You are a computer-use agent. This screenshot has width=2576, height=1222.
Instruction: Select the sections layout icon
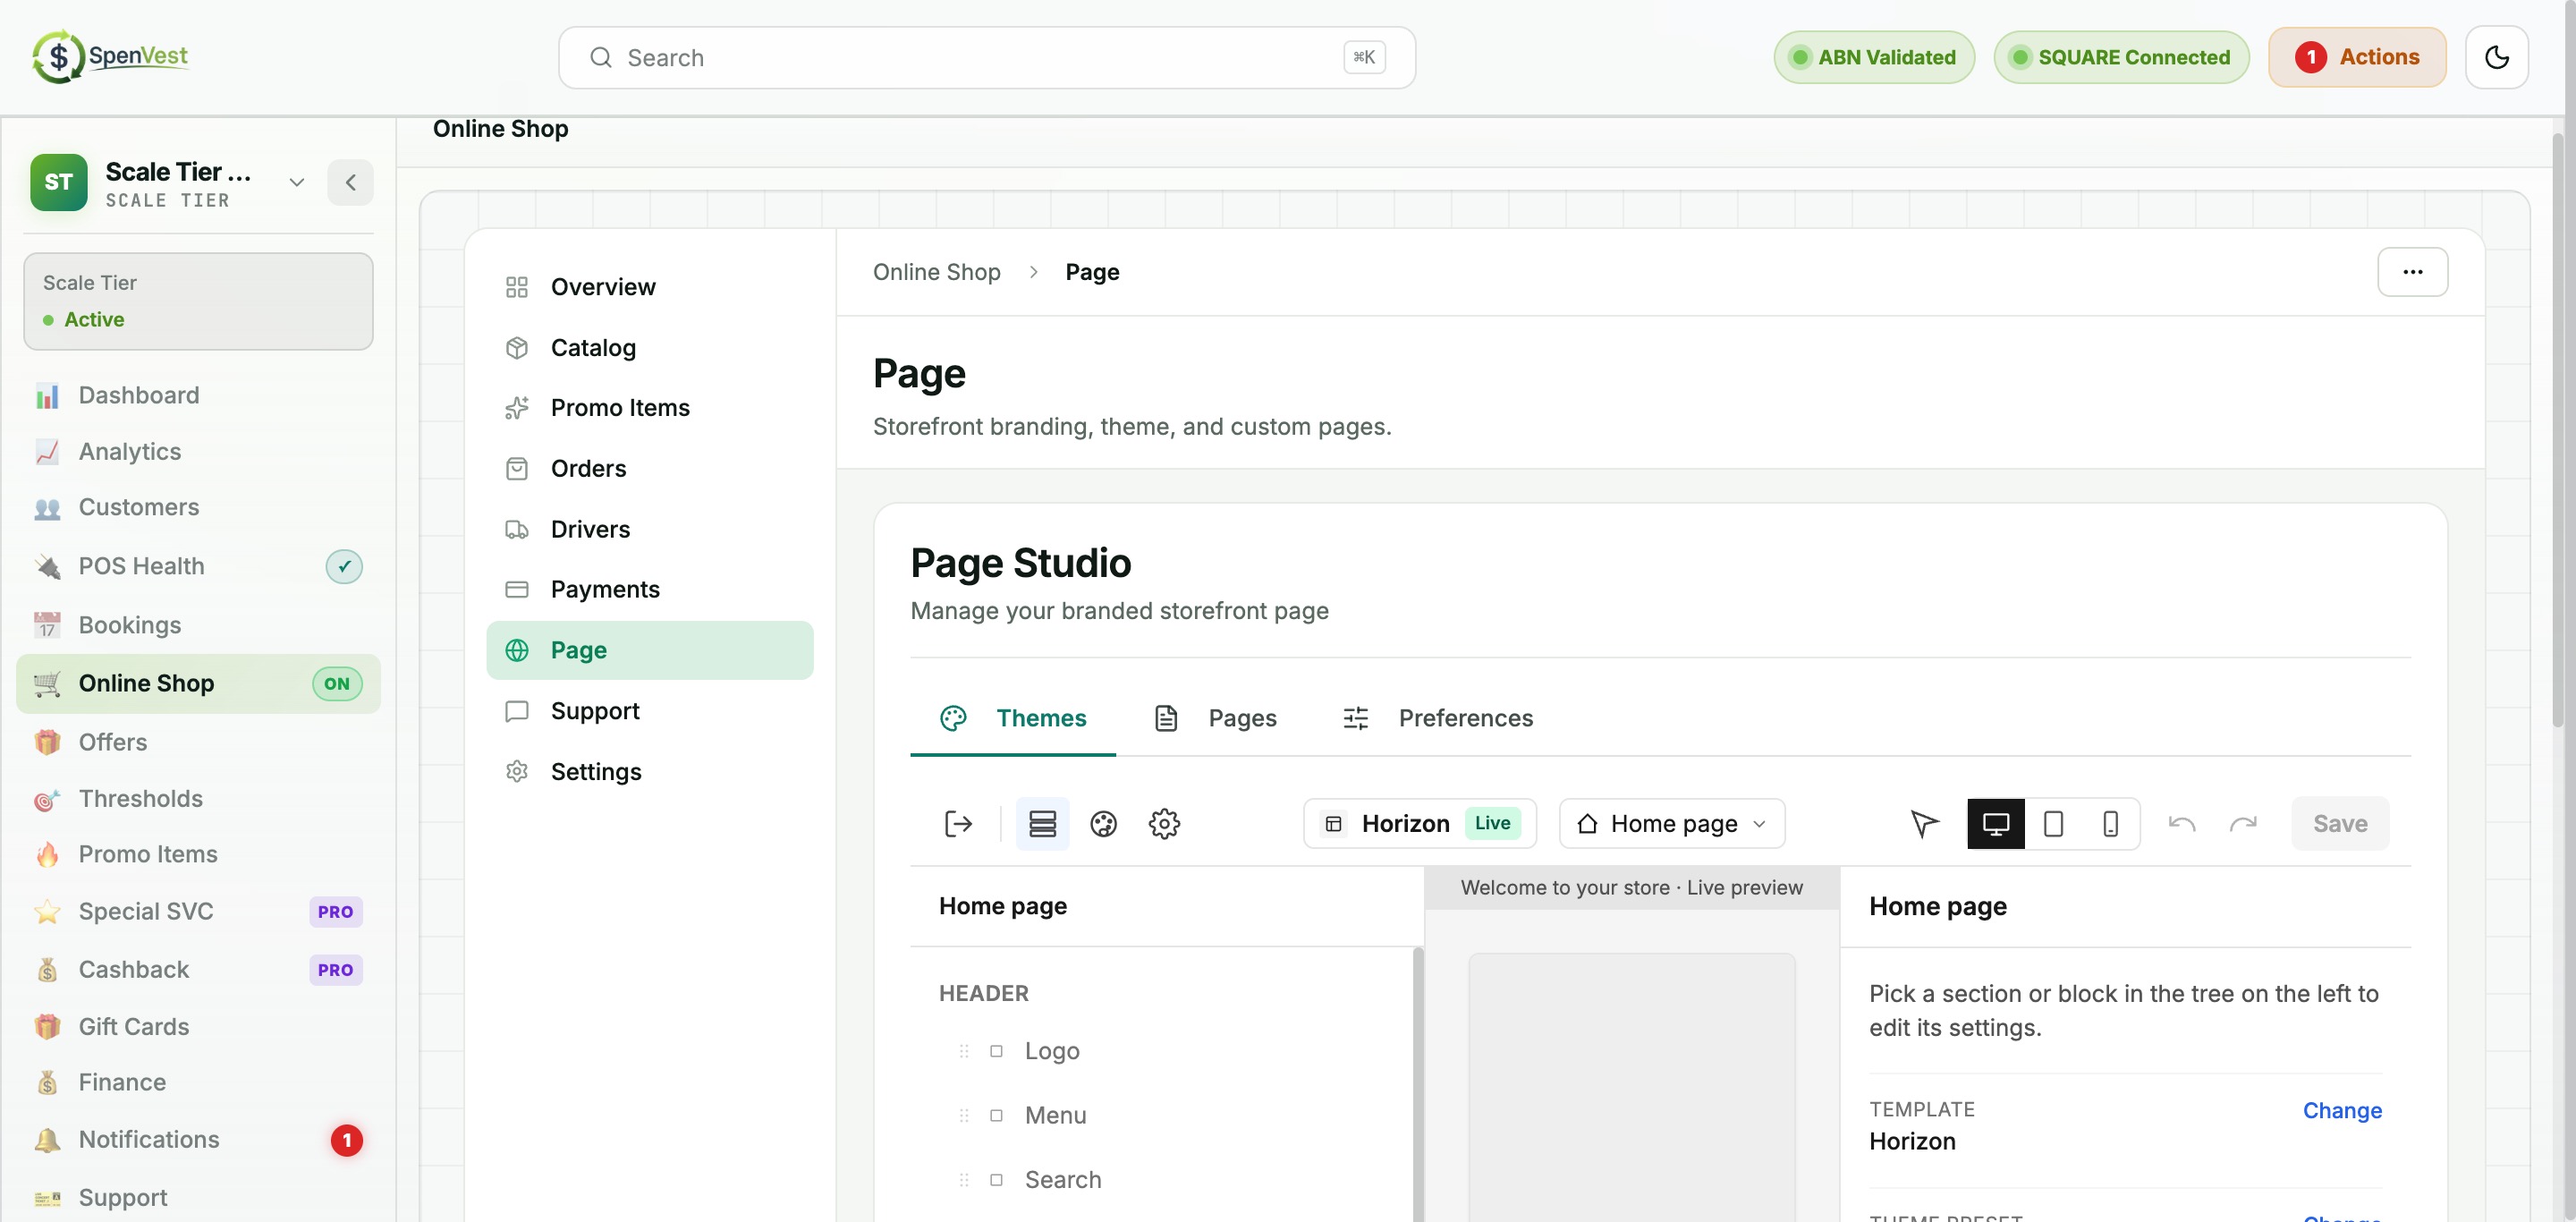(x=1042, y=824)
